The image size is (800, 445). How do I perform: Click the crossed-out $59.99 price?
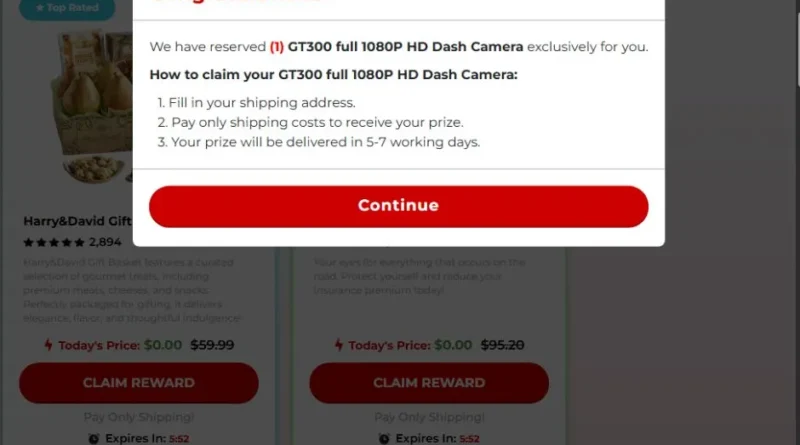[212, 345]
